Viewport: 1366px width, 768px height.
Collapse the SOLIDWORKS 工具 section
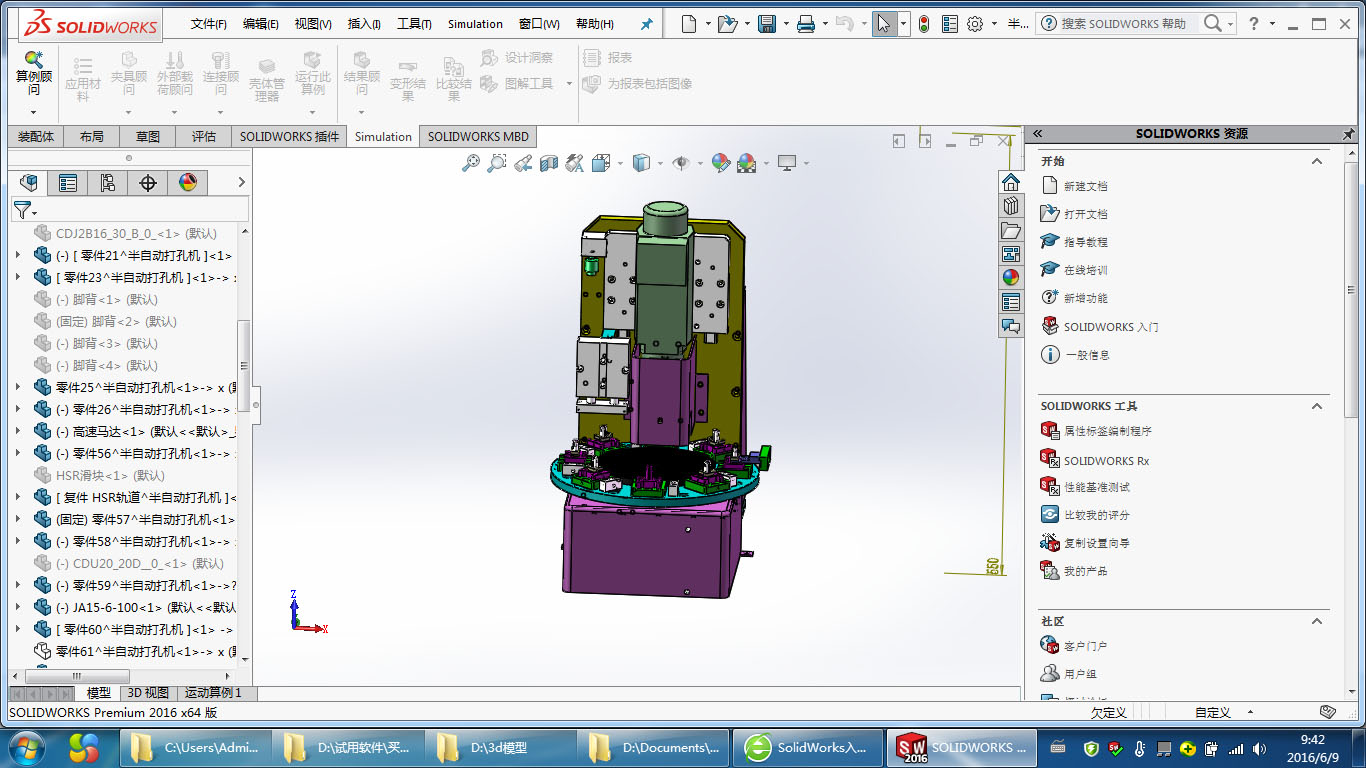[x=1317, y=406]
